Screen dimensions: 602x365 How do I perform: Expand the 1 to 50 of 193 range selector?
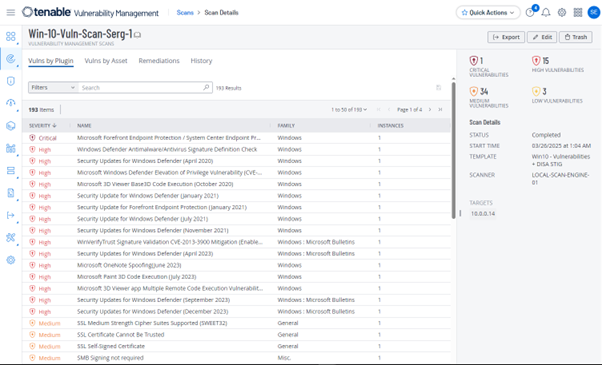coord(349,110)
